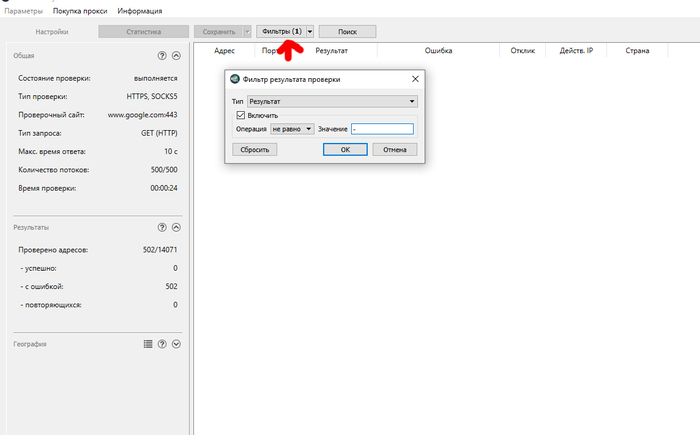Click the Значение input field
The image size is (700, 435).
[381, 129]
